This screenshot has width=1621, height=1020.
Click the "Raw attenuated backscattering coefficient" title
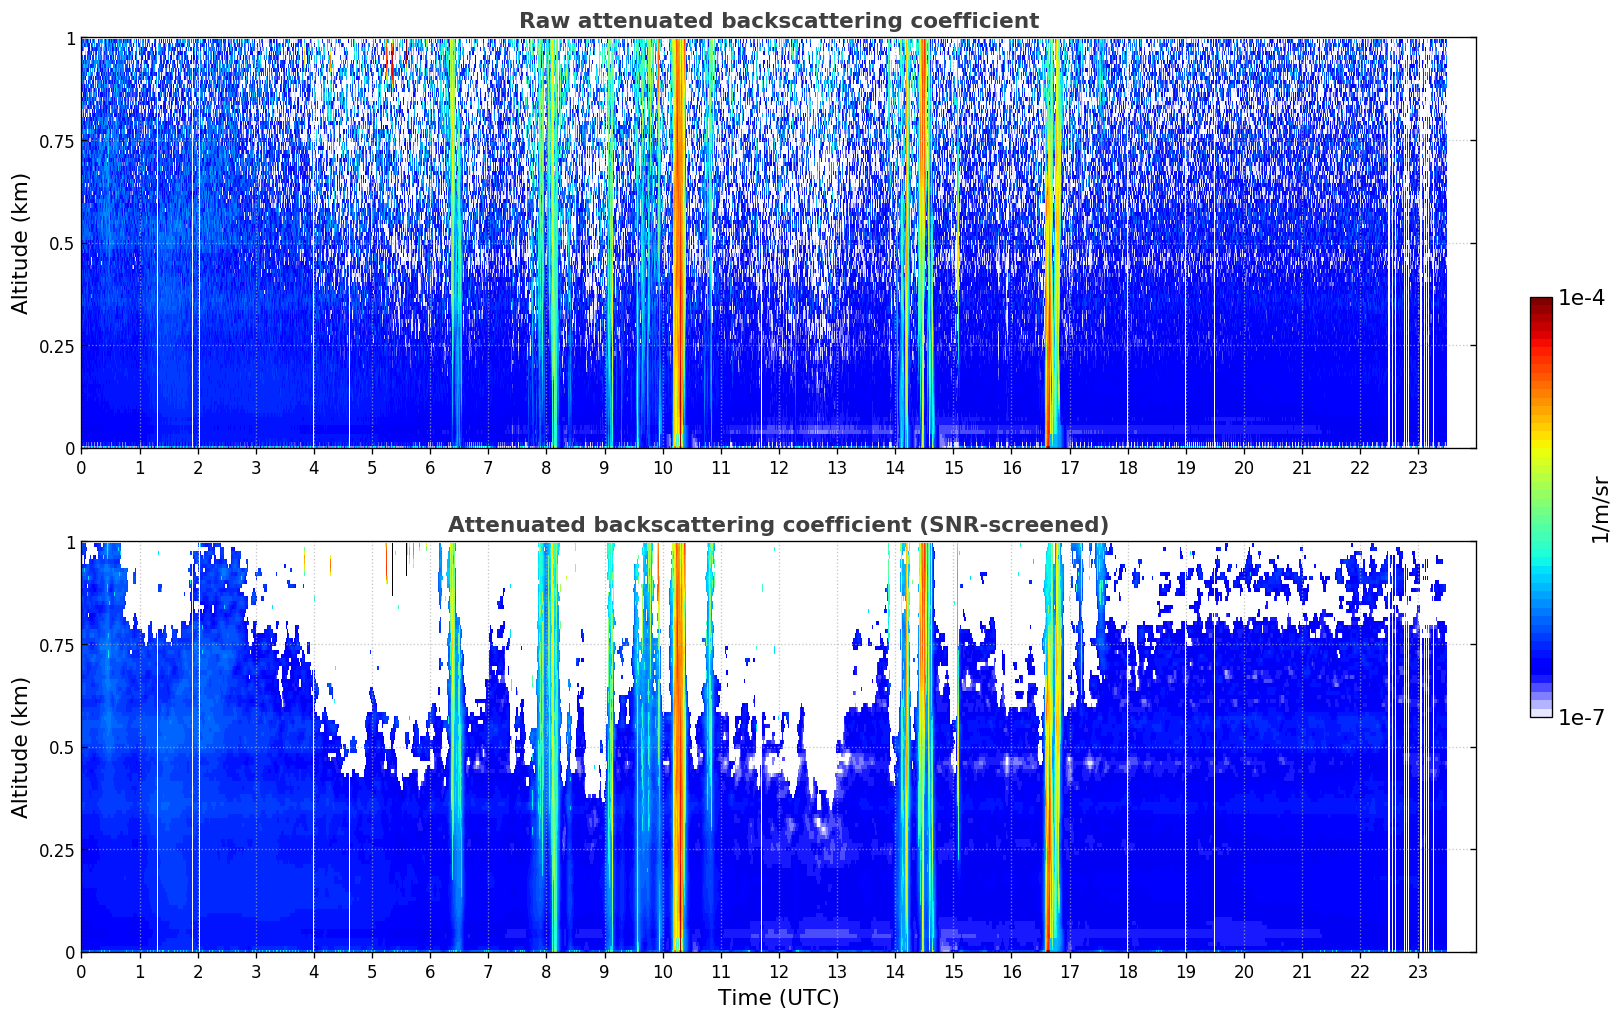(778, 21)
